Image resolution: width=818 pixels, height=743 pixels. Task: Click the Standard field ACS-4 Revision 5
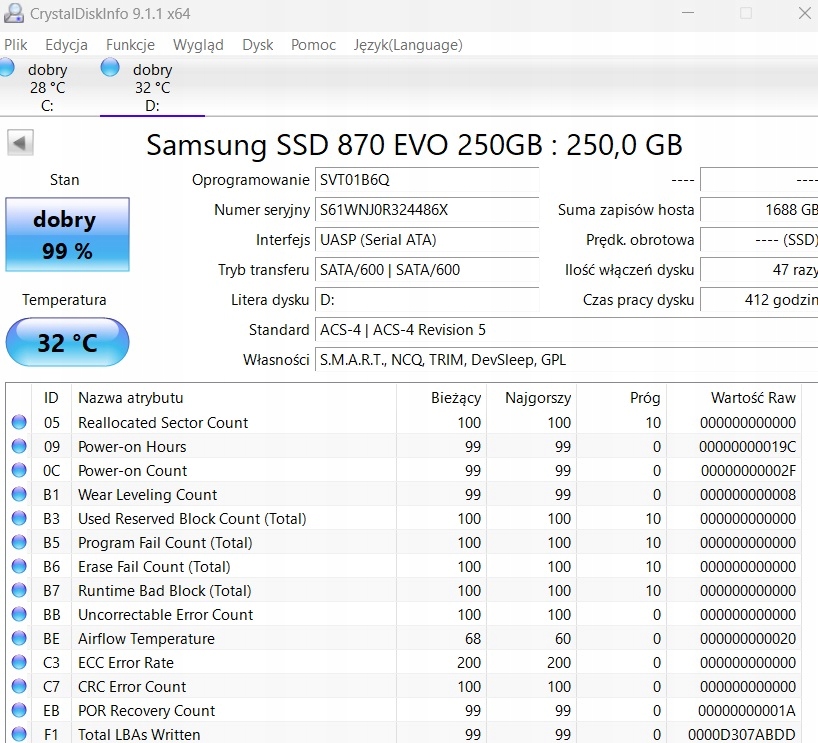click(x=567, y=330)
